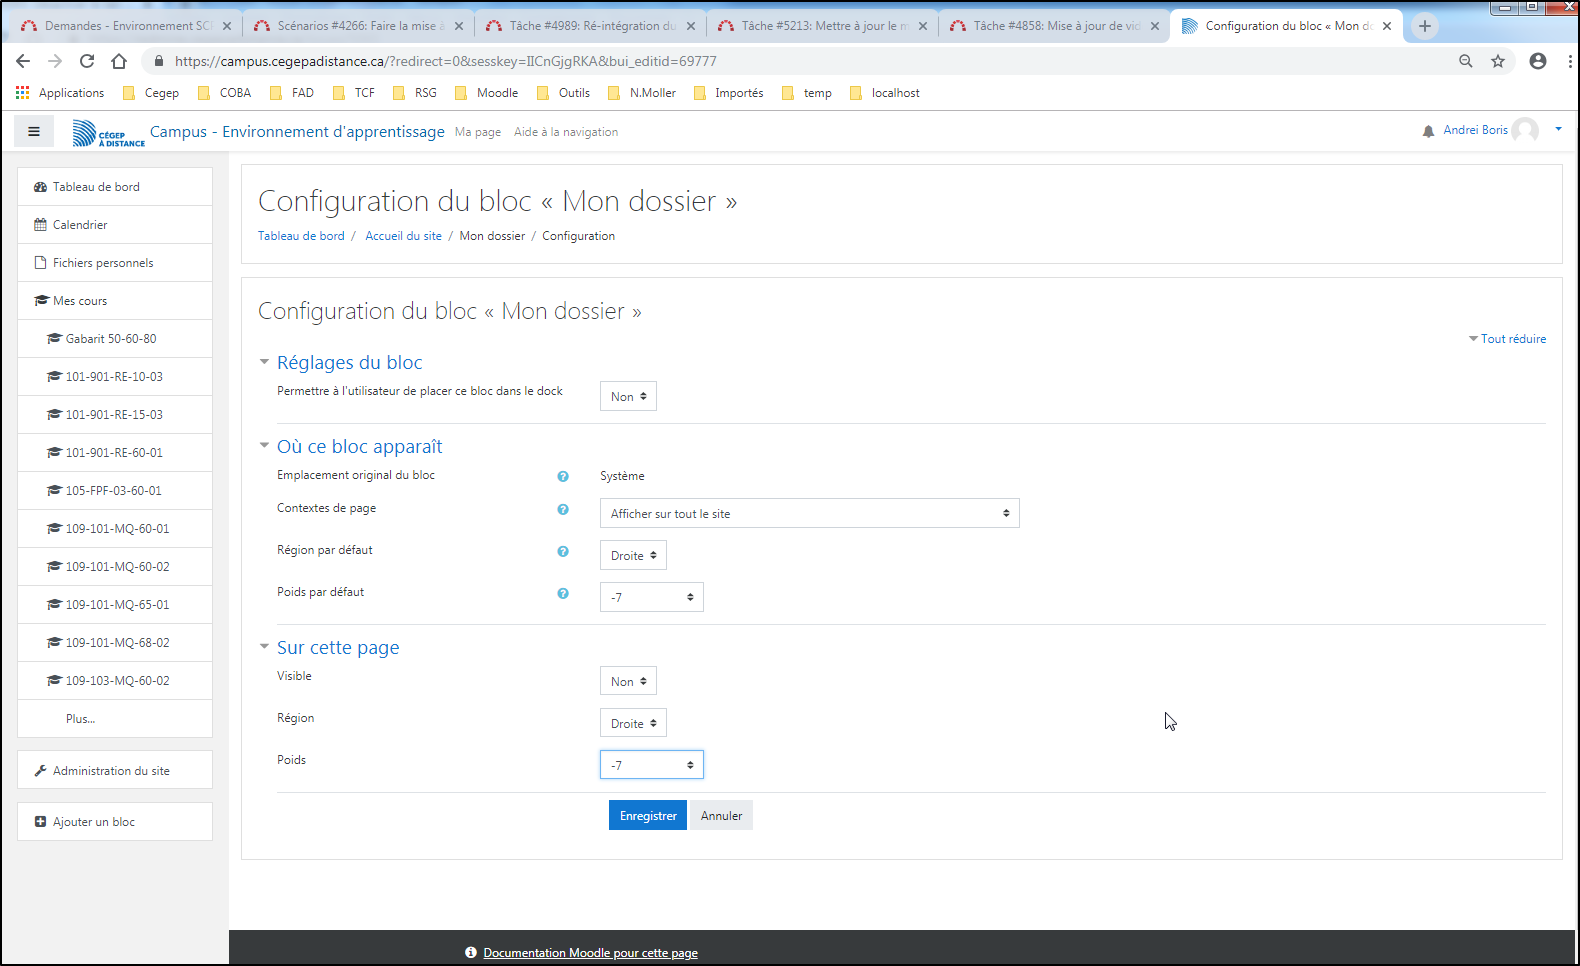Click help icon beside Poids par défaut
The image size is (1580, 966).
[563, 594]
